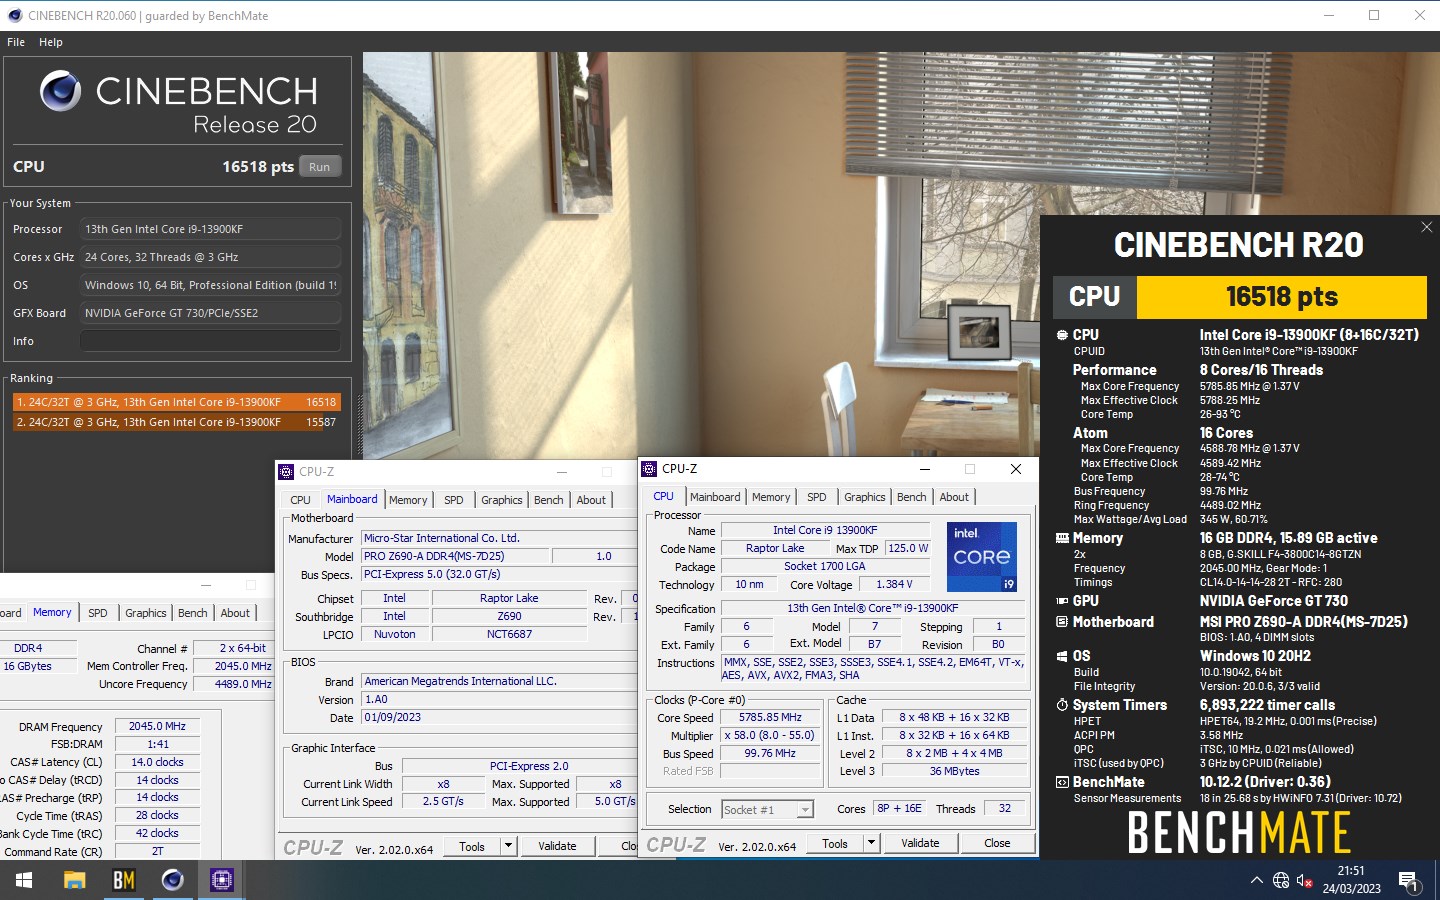
Task: Expand the Socket #1 selection dropdown
Action: click(x=805, y=810)
